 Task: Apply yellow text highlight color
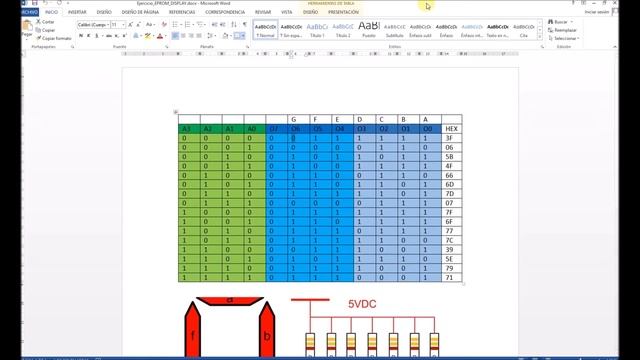point(147,36)
